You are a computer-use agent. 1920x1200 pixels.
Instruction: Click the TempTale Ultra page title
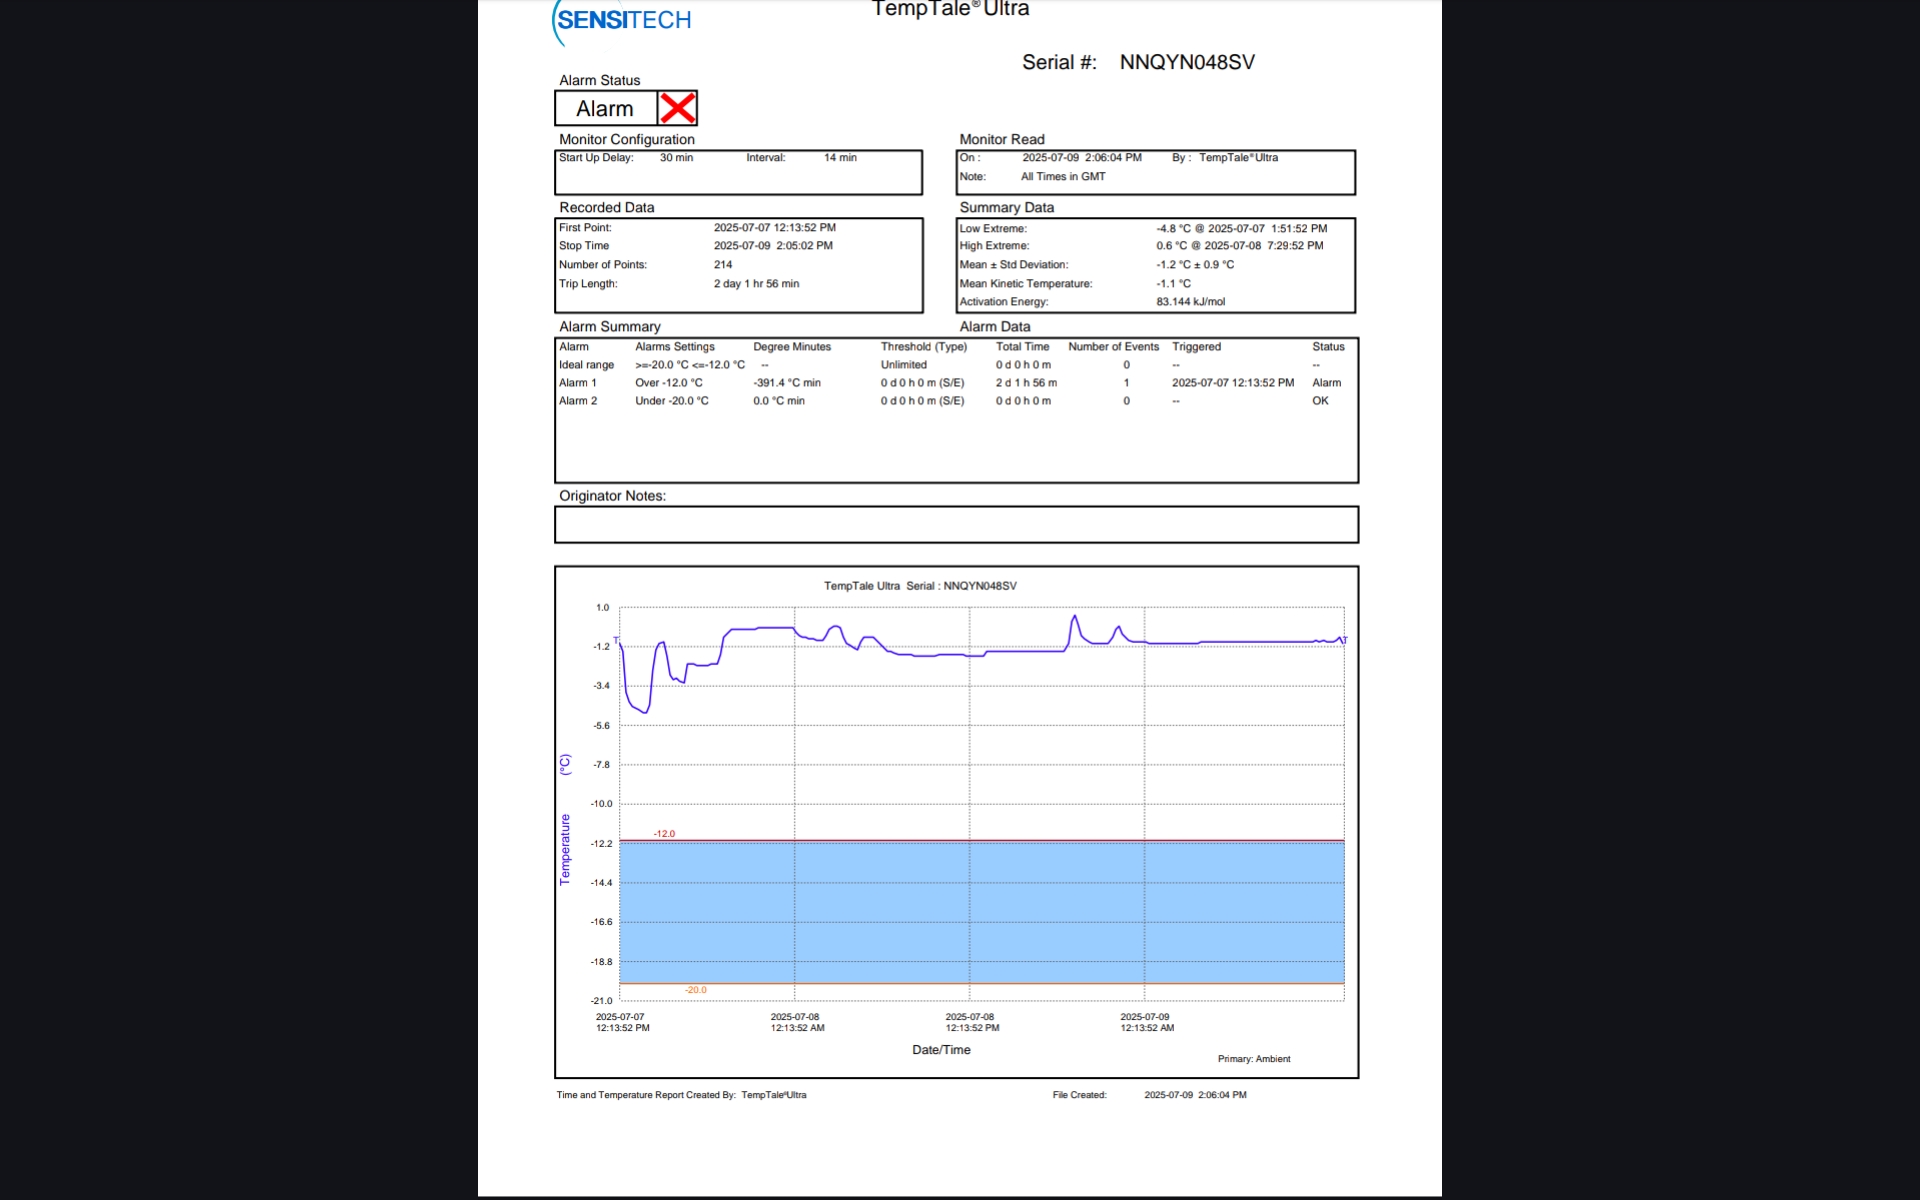point(950,9)
